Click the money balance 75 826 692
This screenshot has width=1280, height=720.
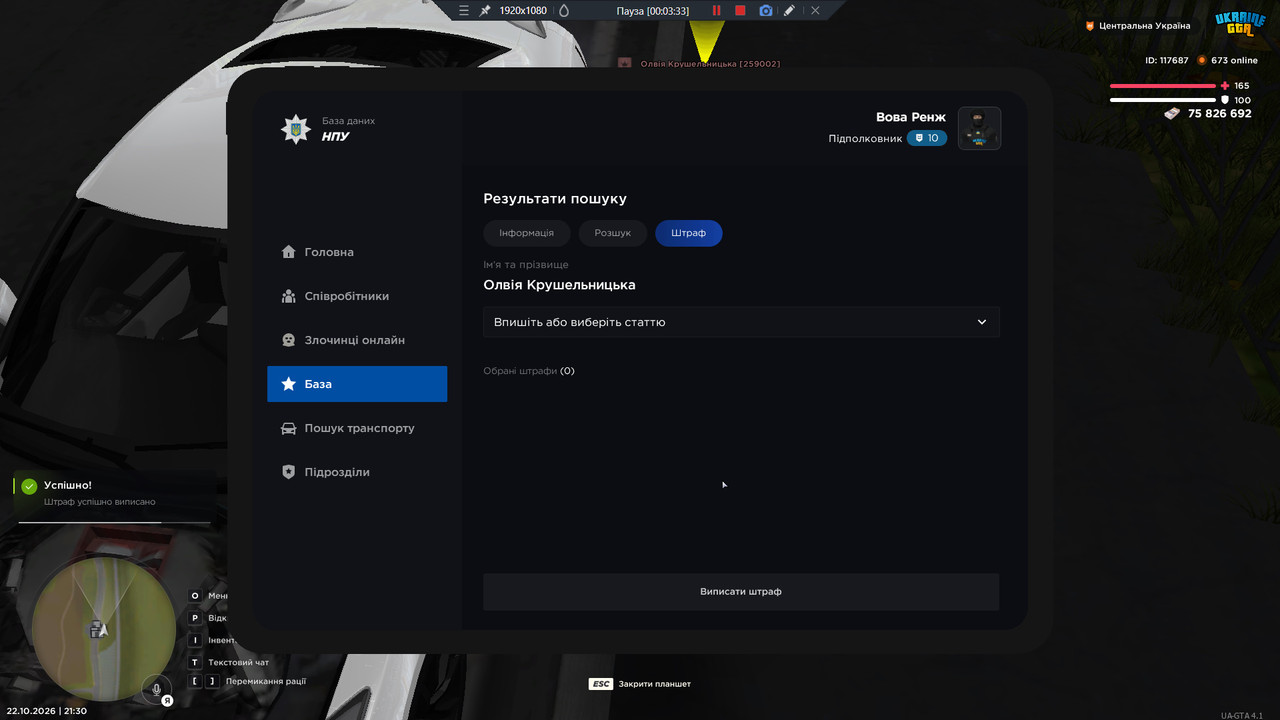click(x=1219, y=114)
